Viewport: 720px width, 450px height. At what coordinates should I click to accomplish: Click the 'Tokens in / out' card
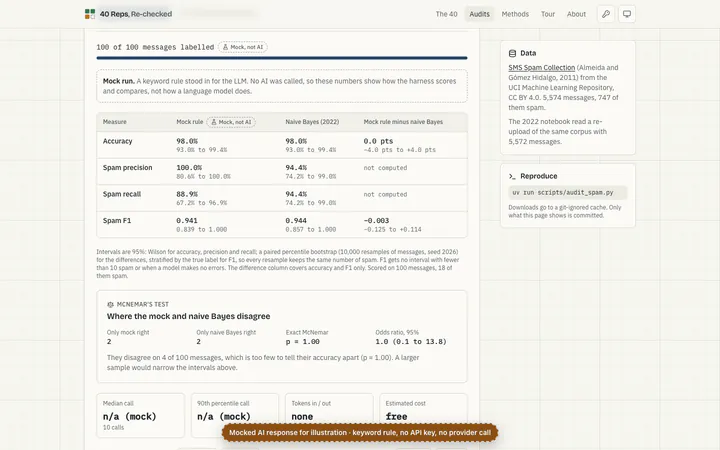pyautogui.click(x=329, y=416)
